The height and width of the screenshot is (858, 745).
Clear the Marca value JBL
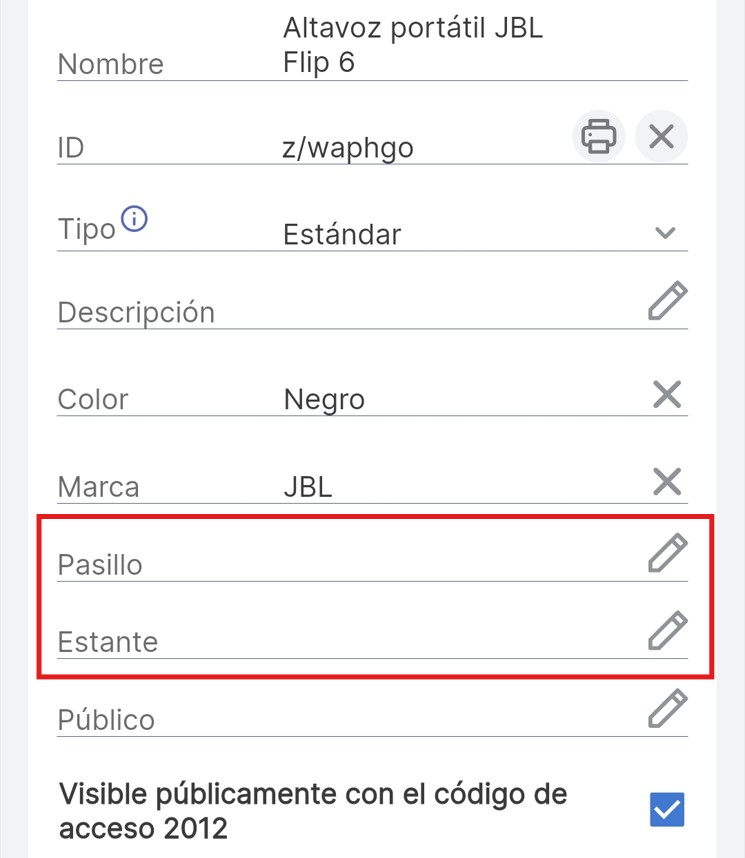pos(666,483)
